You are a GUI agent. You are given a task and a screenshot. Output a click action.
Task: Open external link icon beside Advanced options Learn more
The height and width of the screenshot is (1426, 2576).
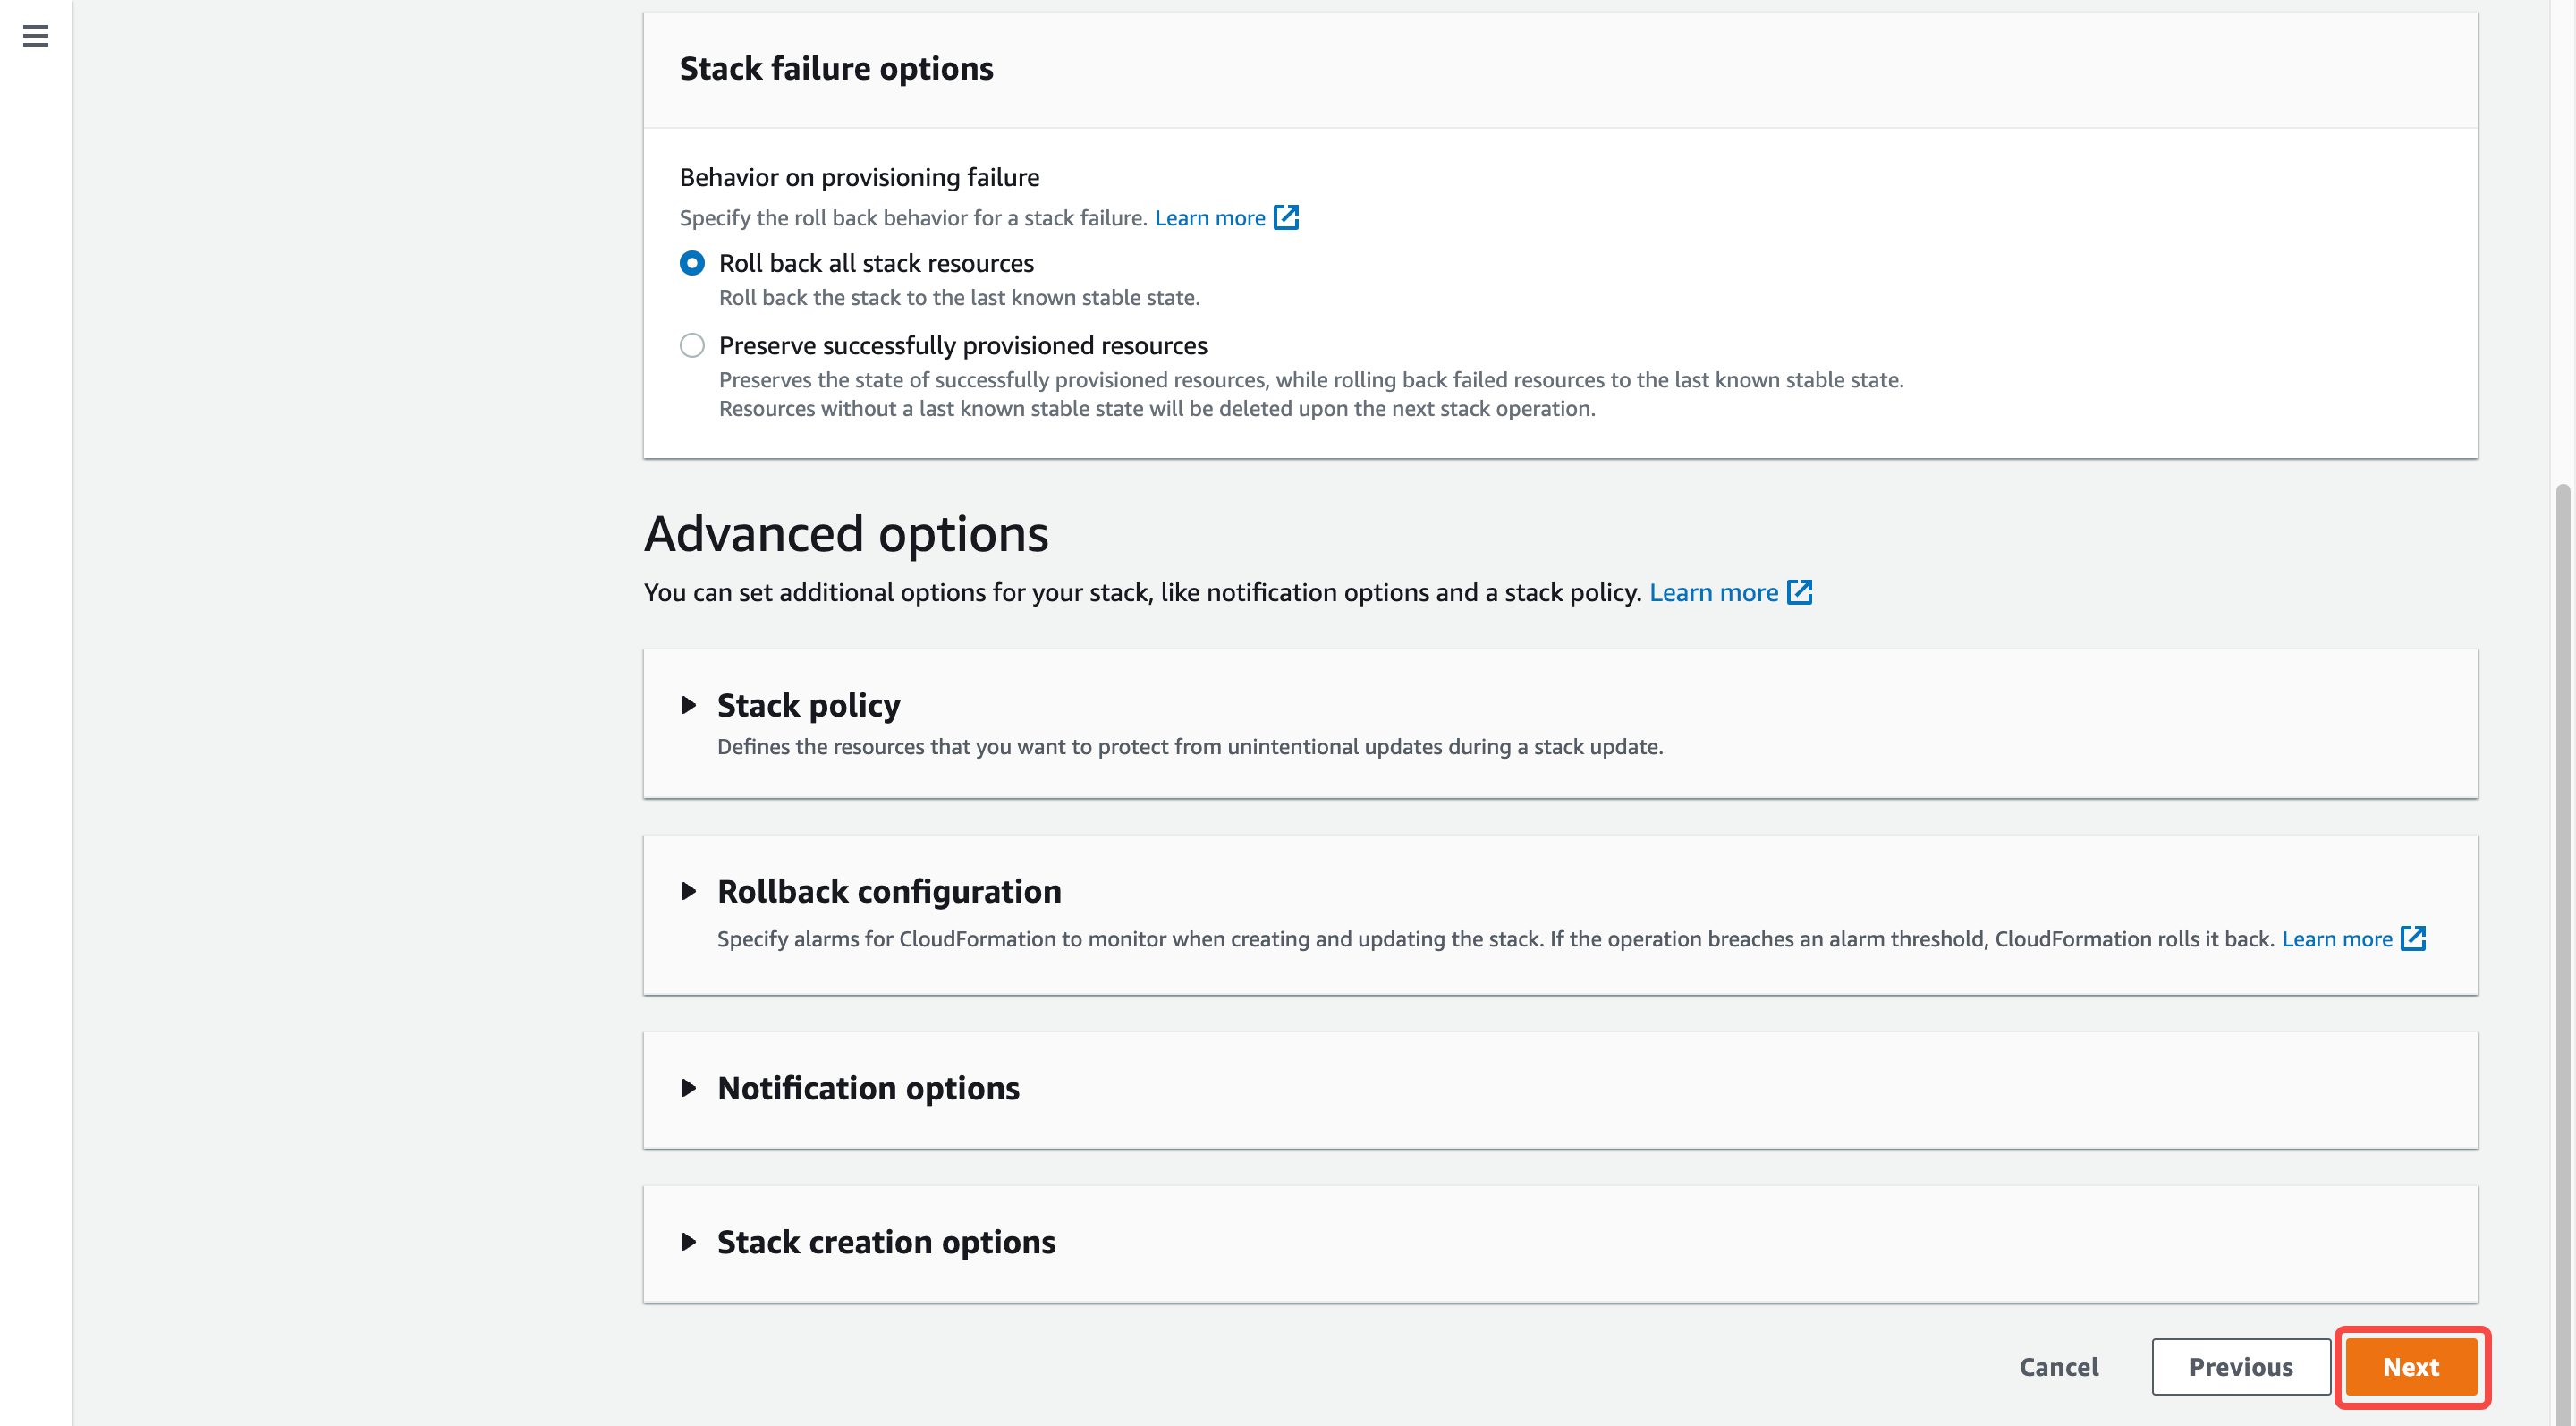pos(1800,592)
